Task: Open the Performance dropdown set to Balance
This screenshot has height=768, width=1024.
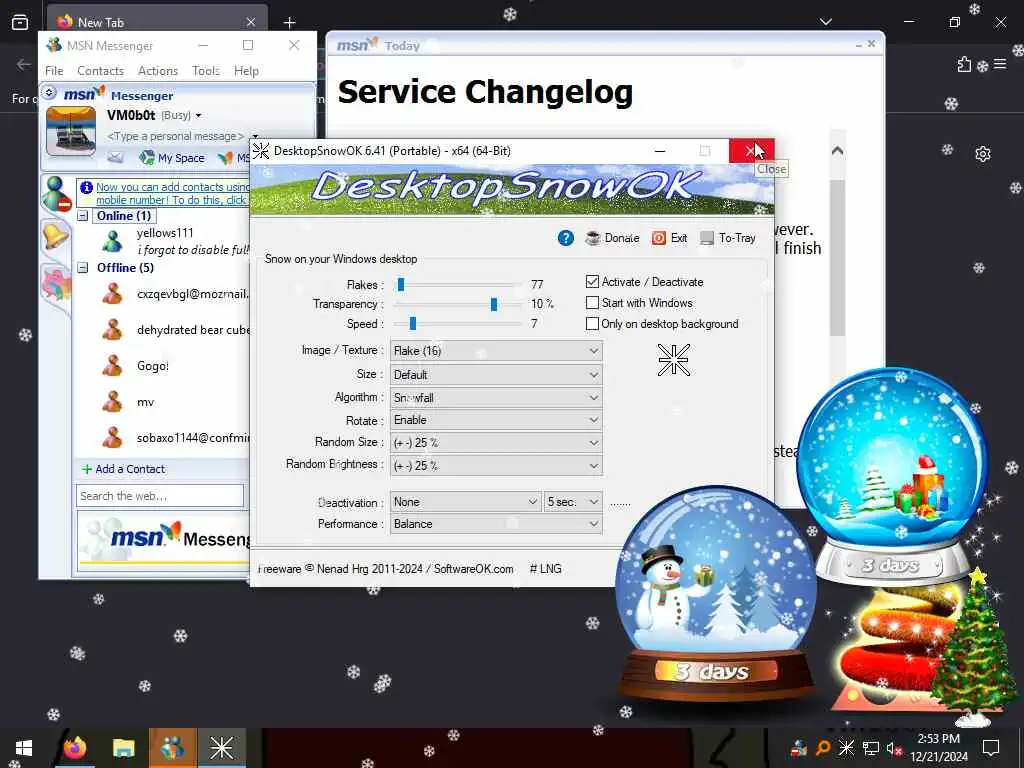Action: [496, 524]
